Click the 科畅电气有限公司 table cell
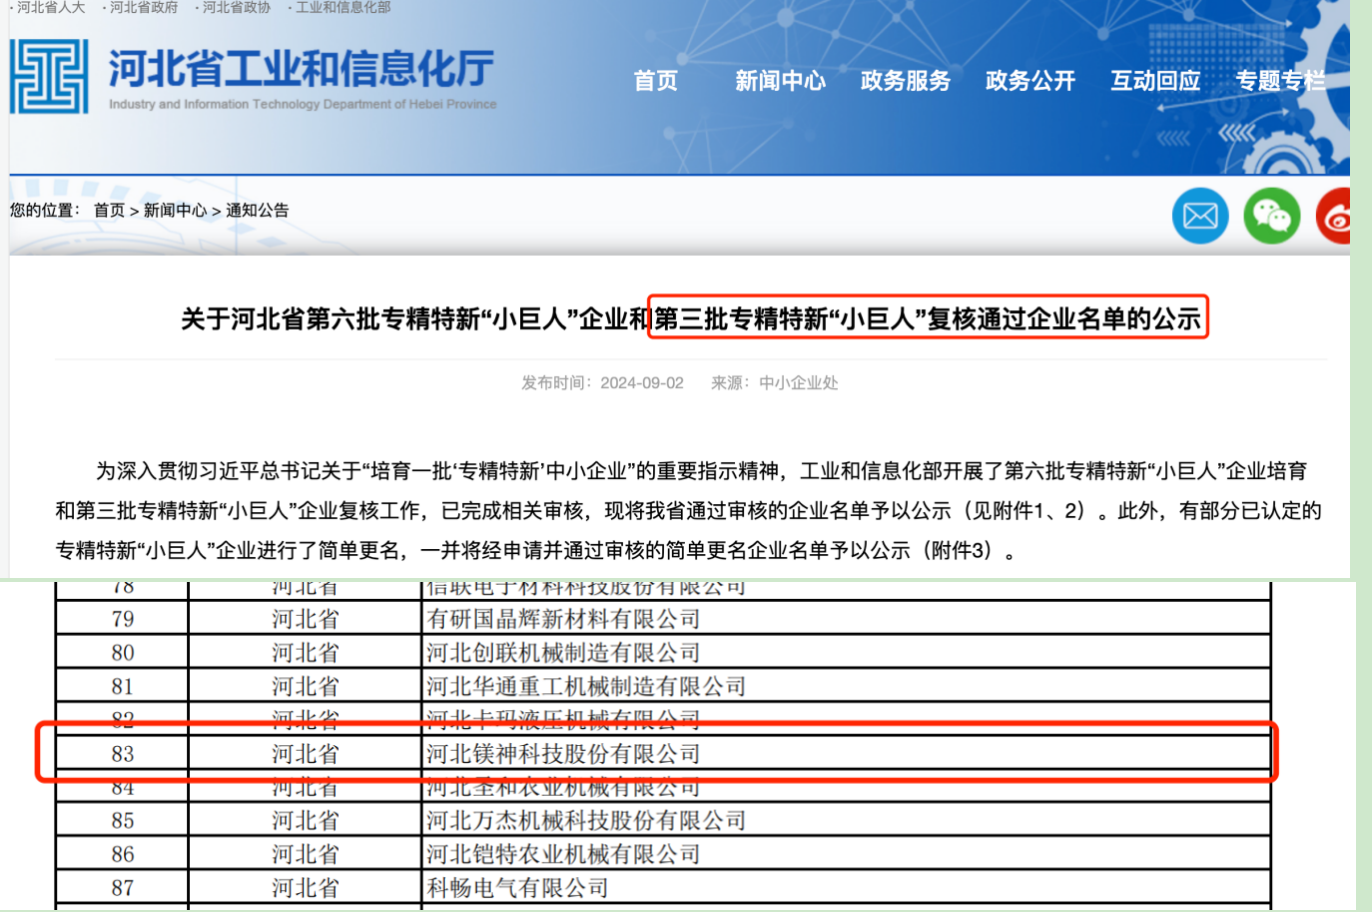The height and width of the screenshot is (912, 1372). click(517, 888)
